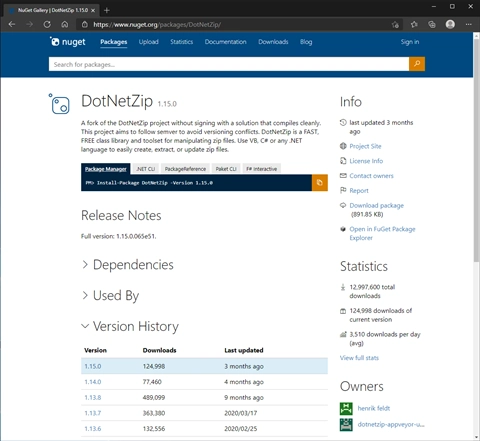Open the Downloads nav item
The height and width of the screenshot is (441, 480).
pos(273,42)
